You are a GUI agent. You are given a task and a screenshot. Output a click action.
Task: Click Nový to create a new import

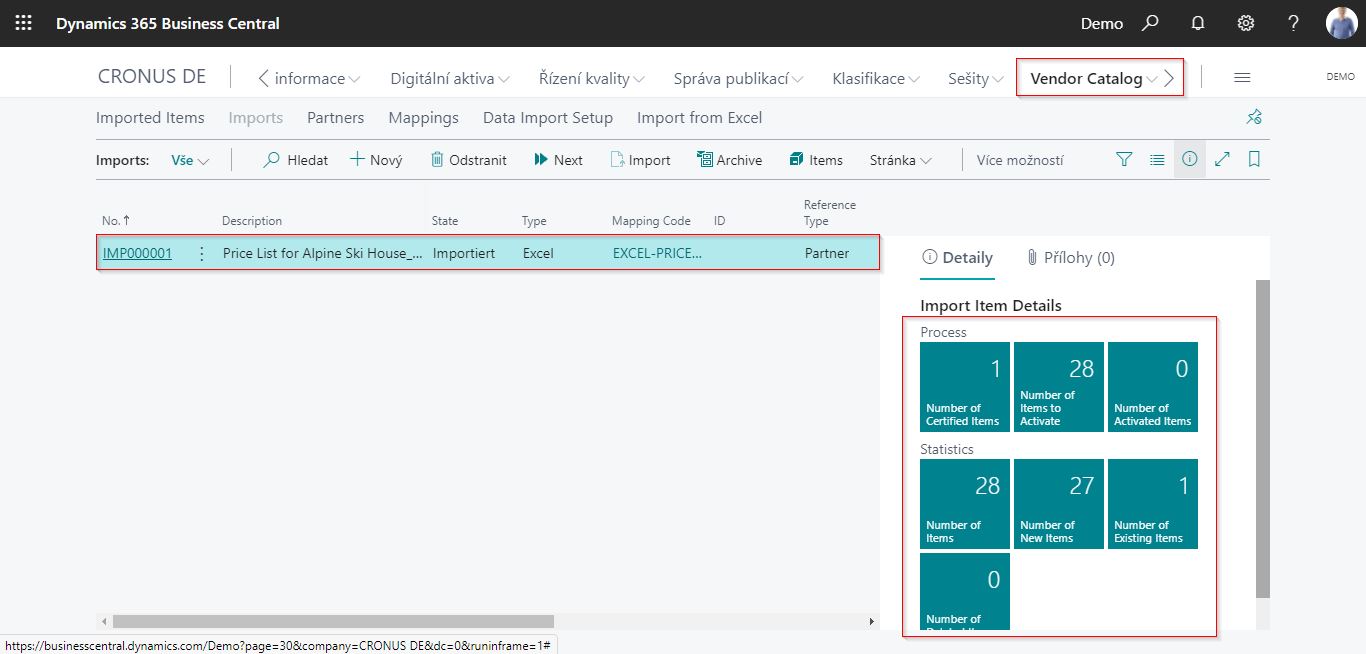click(x=376, y=160)
